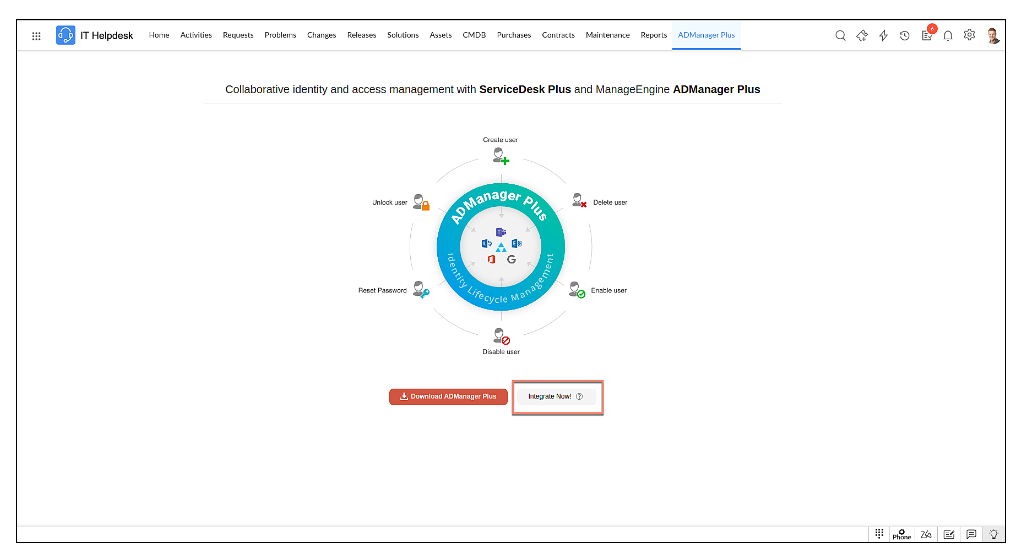The image size is (1034, 552).
Task: Open the quick note edit icon in bottom bar
Action: (x=949, y=534)
